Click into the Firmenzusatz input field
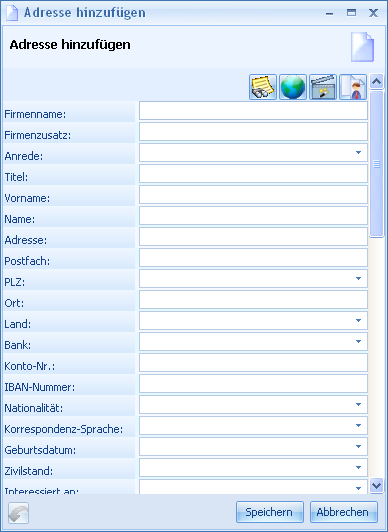 pos(253,132)
